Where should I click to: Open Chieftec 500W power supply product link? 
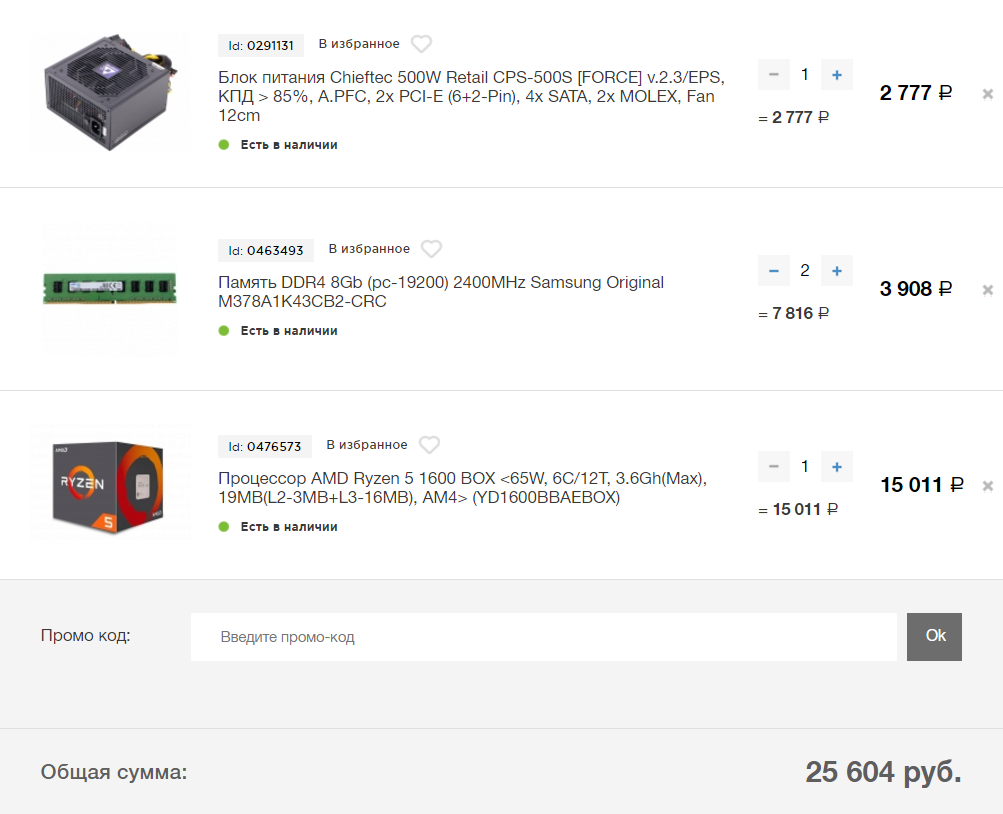tap(471, 97)
